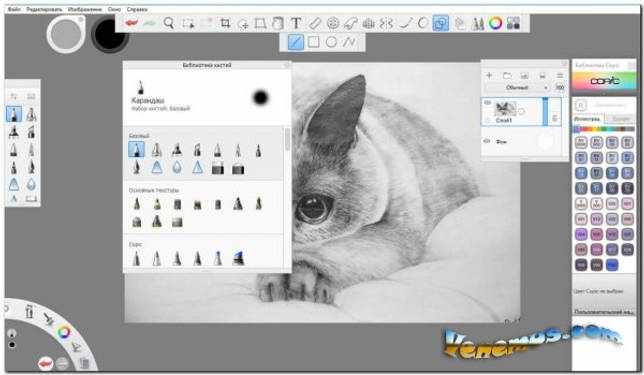Screen dimensions: 644x375
Task: Hide Слой 1 with its eye icon
Action: click(487, 103)
